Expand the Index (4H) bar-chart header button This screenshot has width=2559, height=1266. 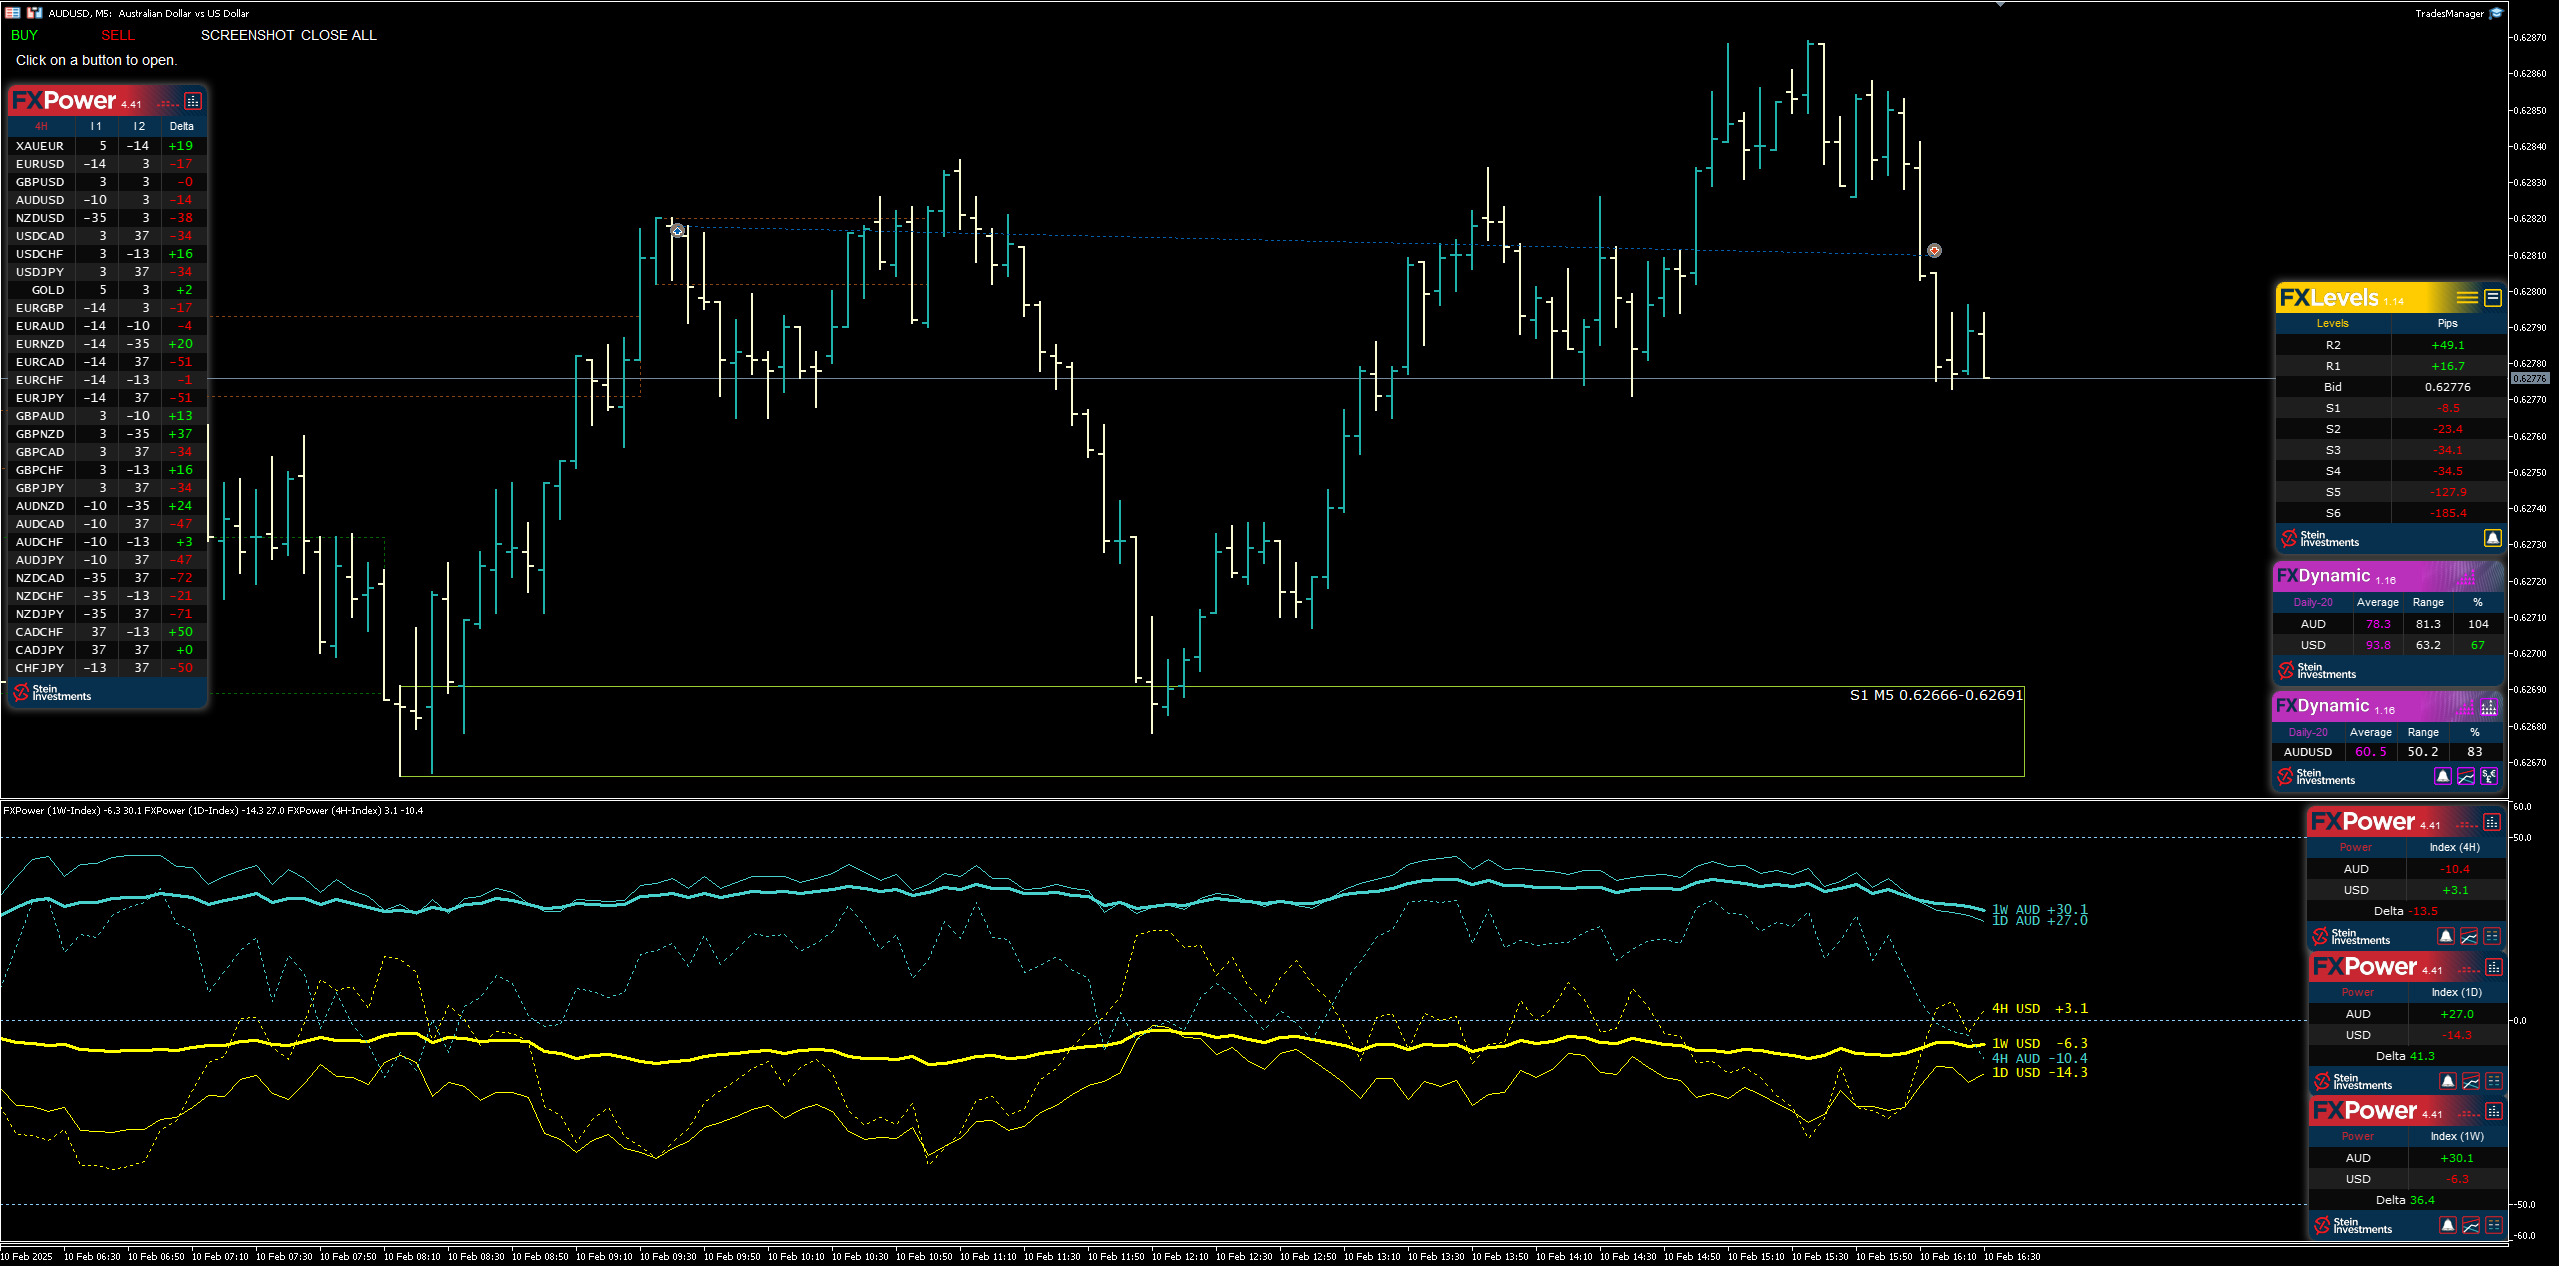pyautogui.click(x=2492, y=822)
